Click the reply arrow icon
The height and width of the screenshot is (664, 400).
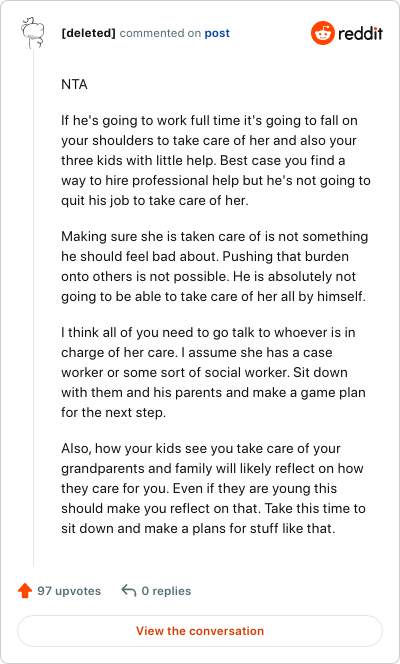[129, 590]
